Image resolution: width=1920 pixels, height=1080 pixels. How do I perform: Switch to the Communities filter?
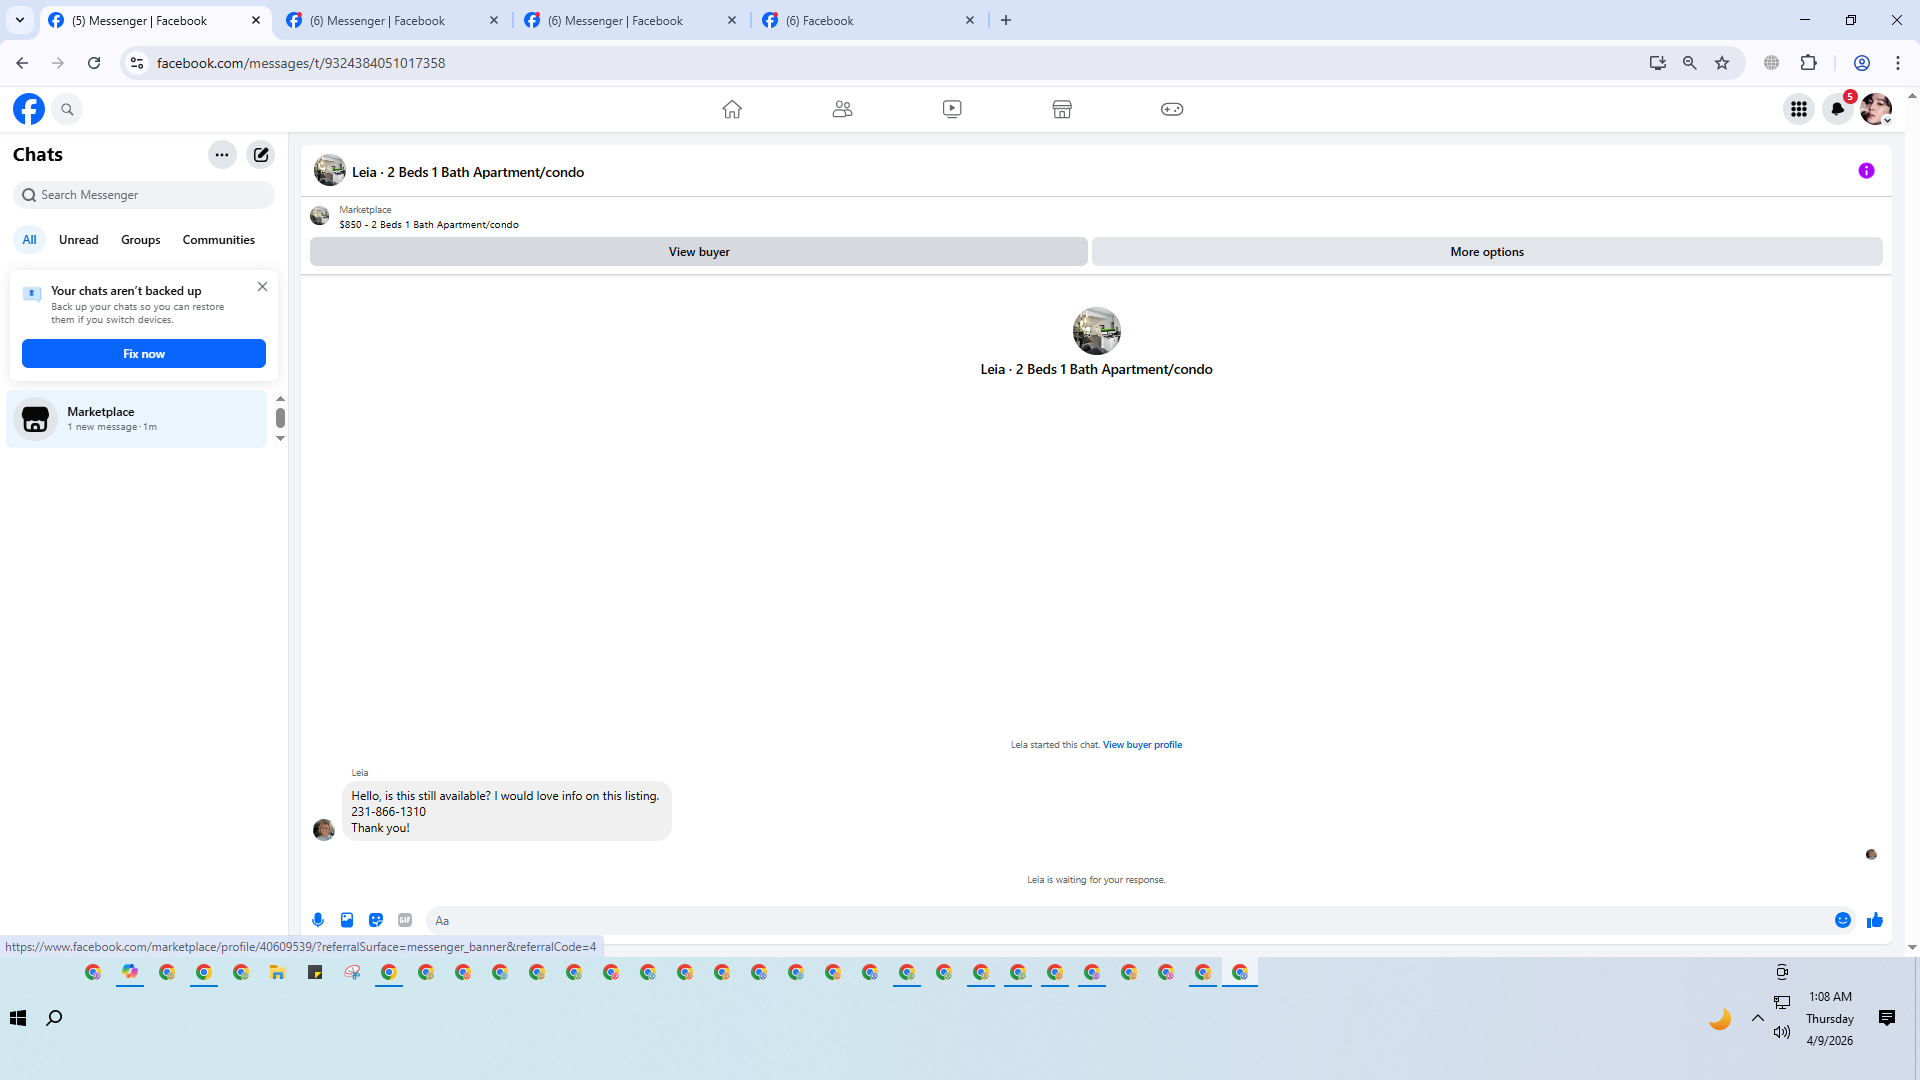click(x=218, y=240)
